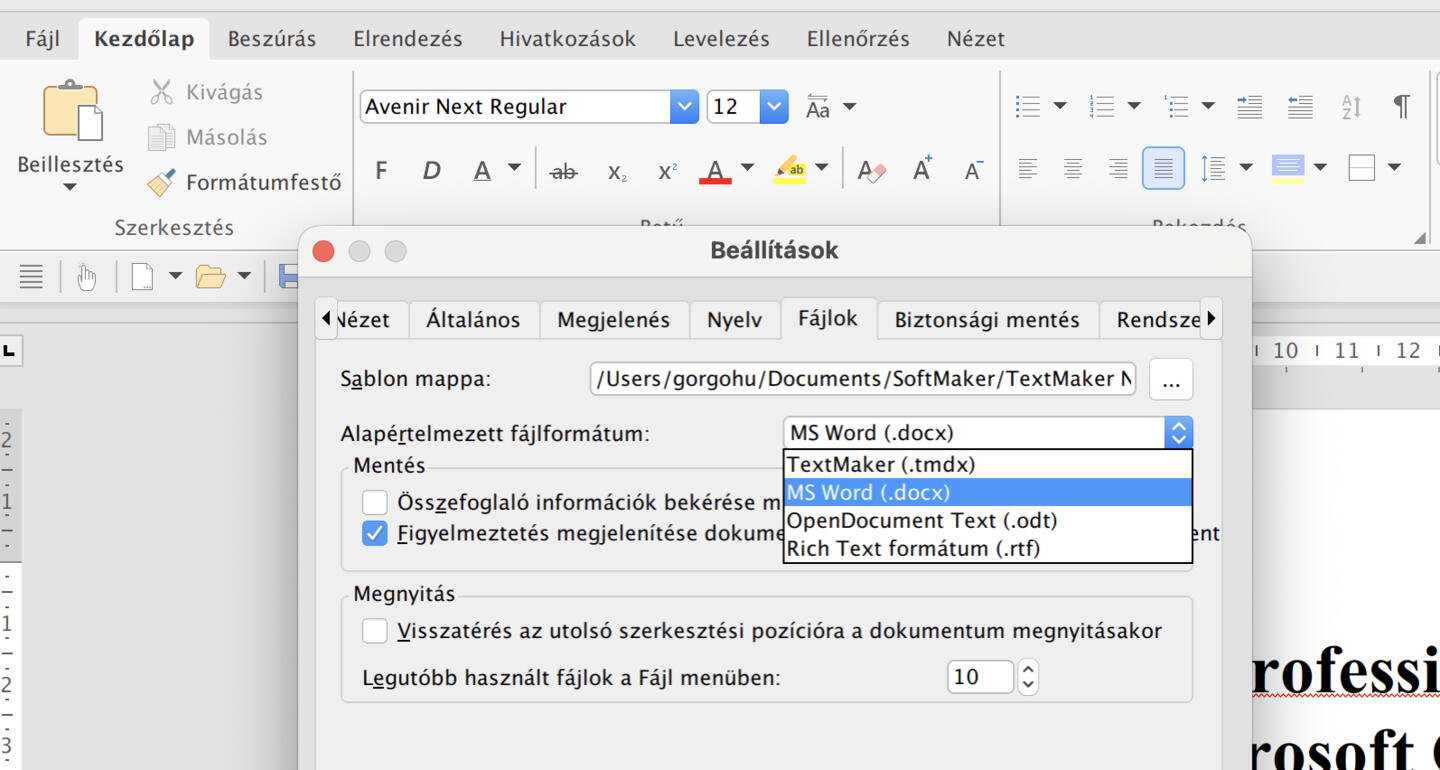Click the ... browse button for Sablon mappa
This screenshot has width=1440, height=770.
coord(1171,380)
